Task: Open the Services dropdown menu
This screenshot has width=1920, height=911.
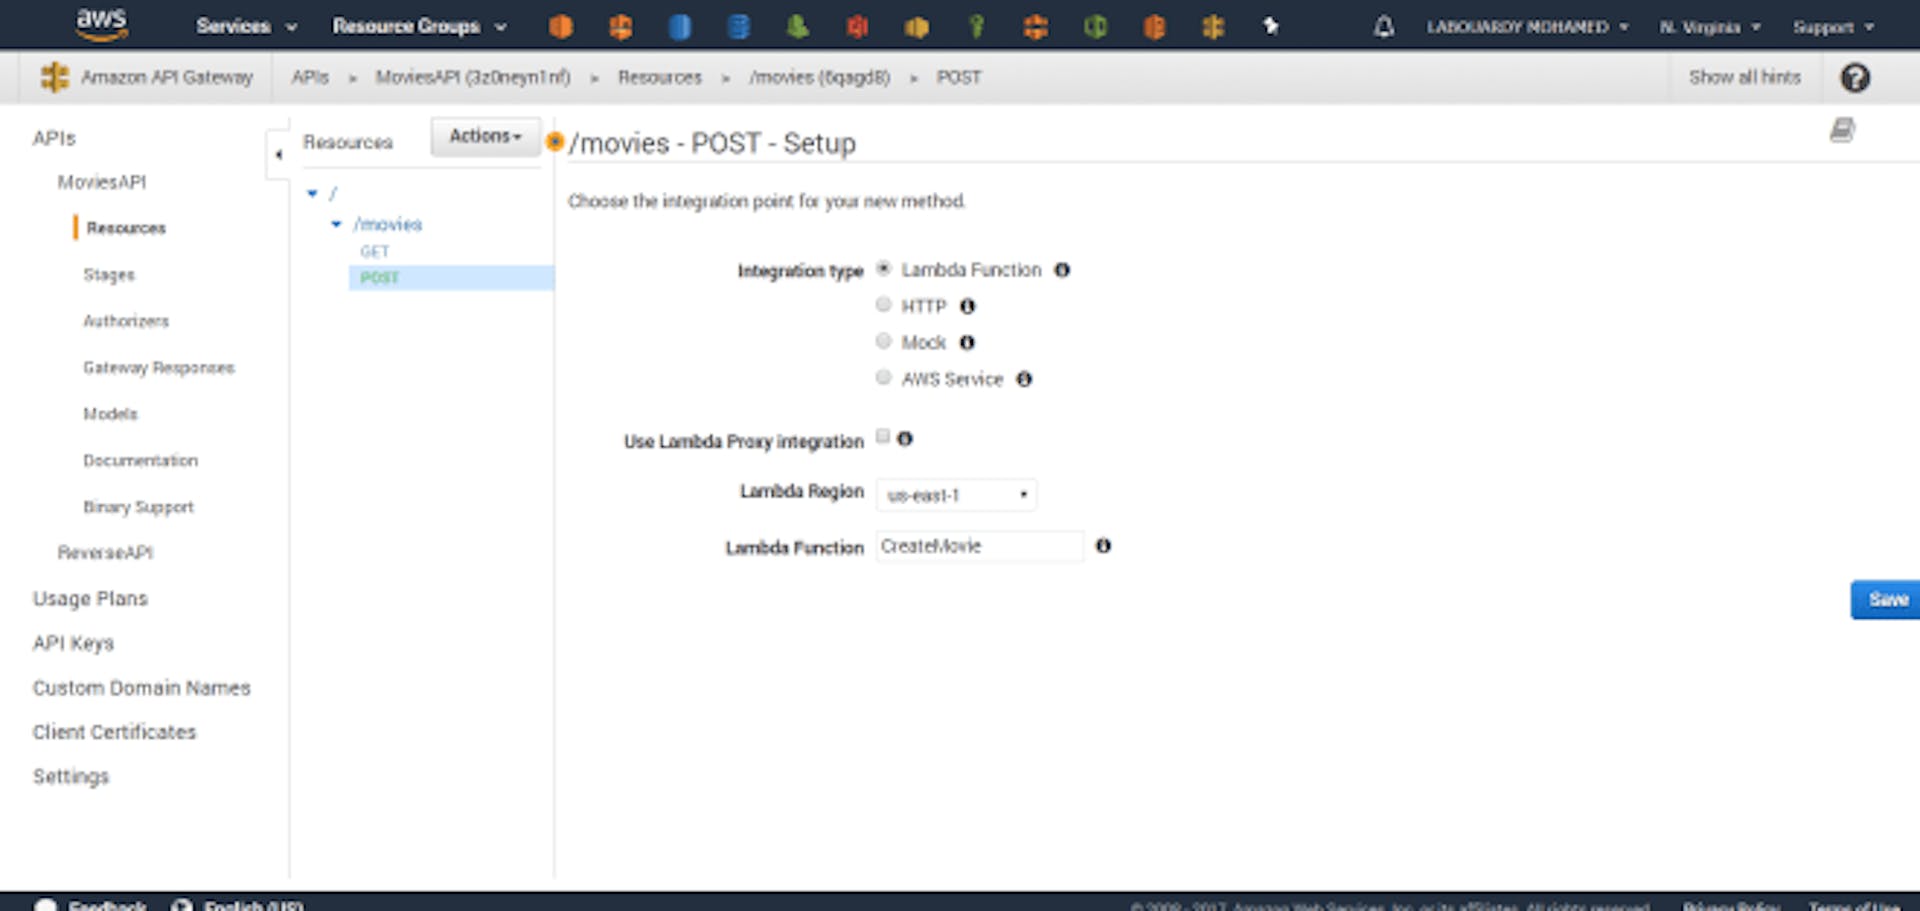Action: (x=246, y=26)
